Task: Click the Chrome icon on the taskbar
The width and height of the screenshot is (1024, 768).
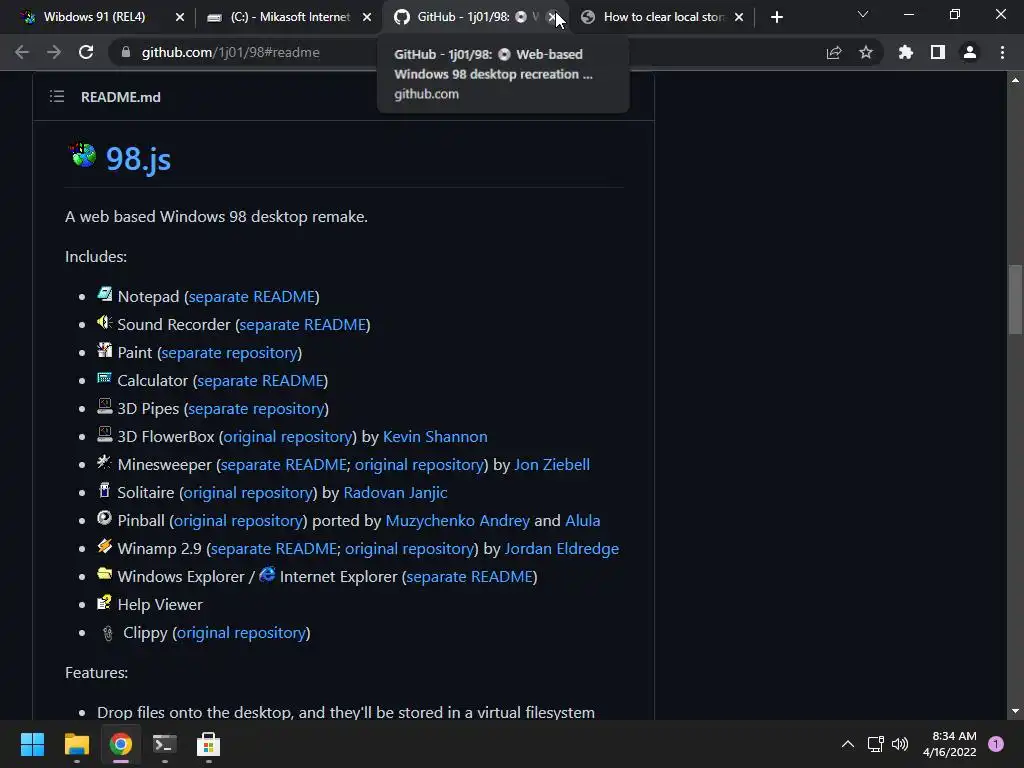Action: coord(121,744)
